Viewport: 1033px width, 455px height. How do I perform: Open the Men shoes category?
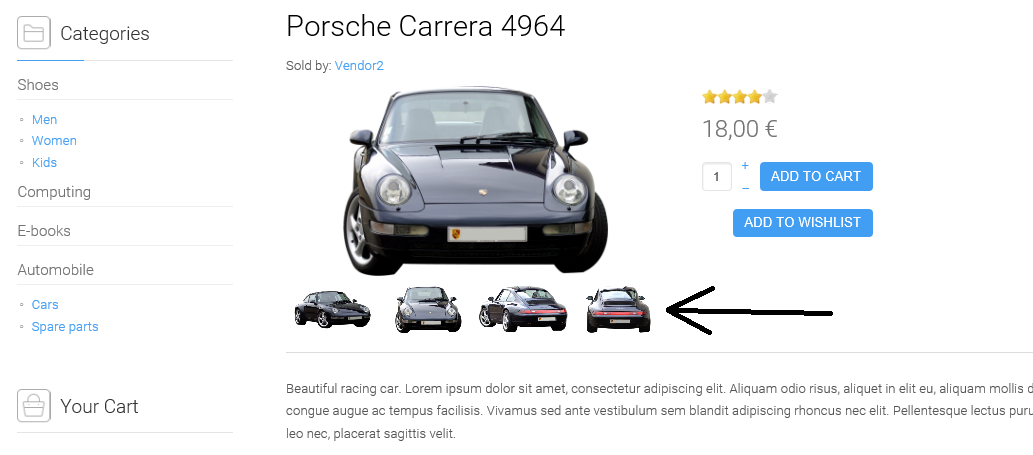pyautogui.click(x=44, y=119)
